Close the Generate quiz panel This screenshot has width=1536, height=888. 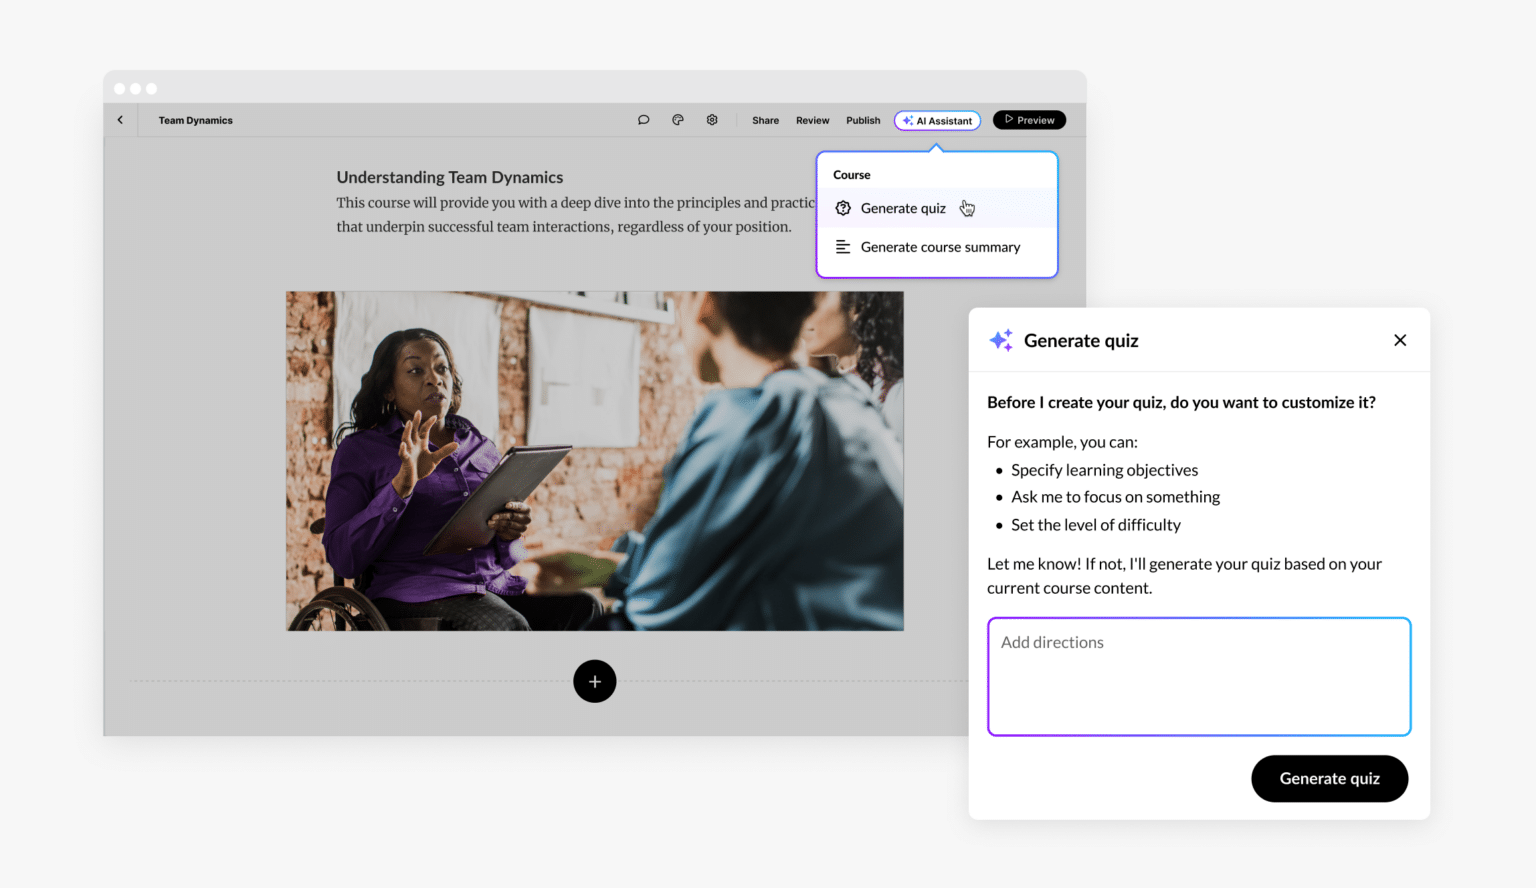1400,340
